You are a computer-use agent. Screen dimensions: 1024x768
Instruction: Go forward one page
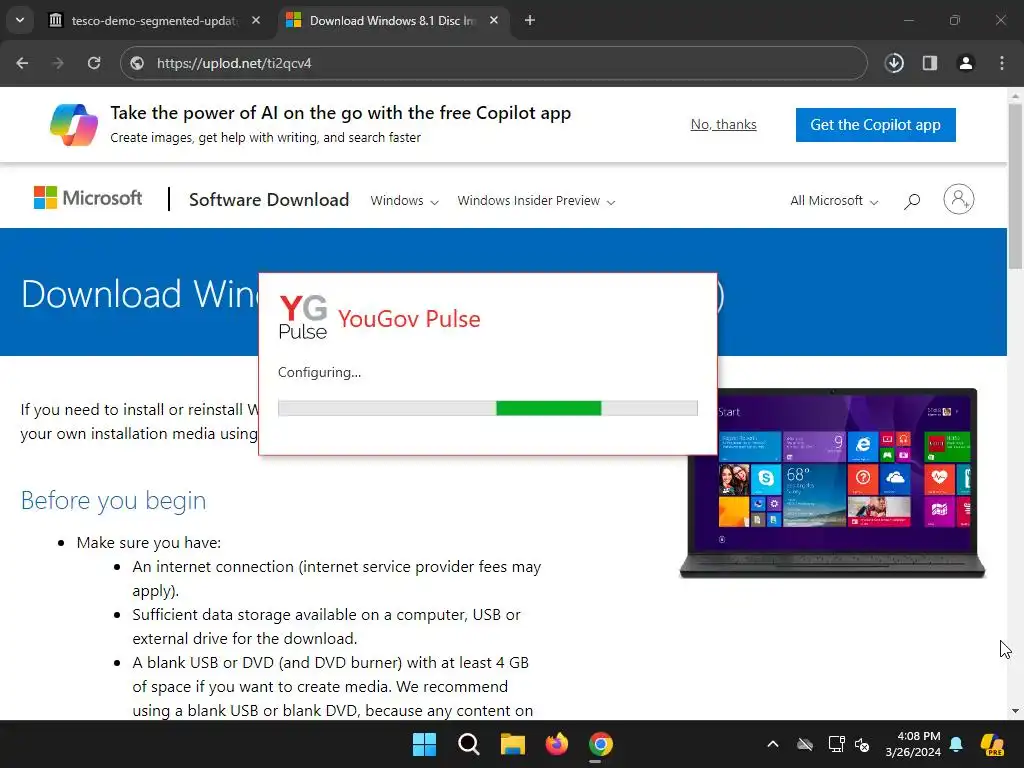point(58,63)
